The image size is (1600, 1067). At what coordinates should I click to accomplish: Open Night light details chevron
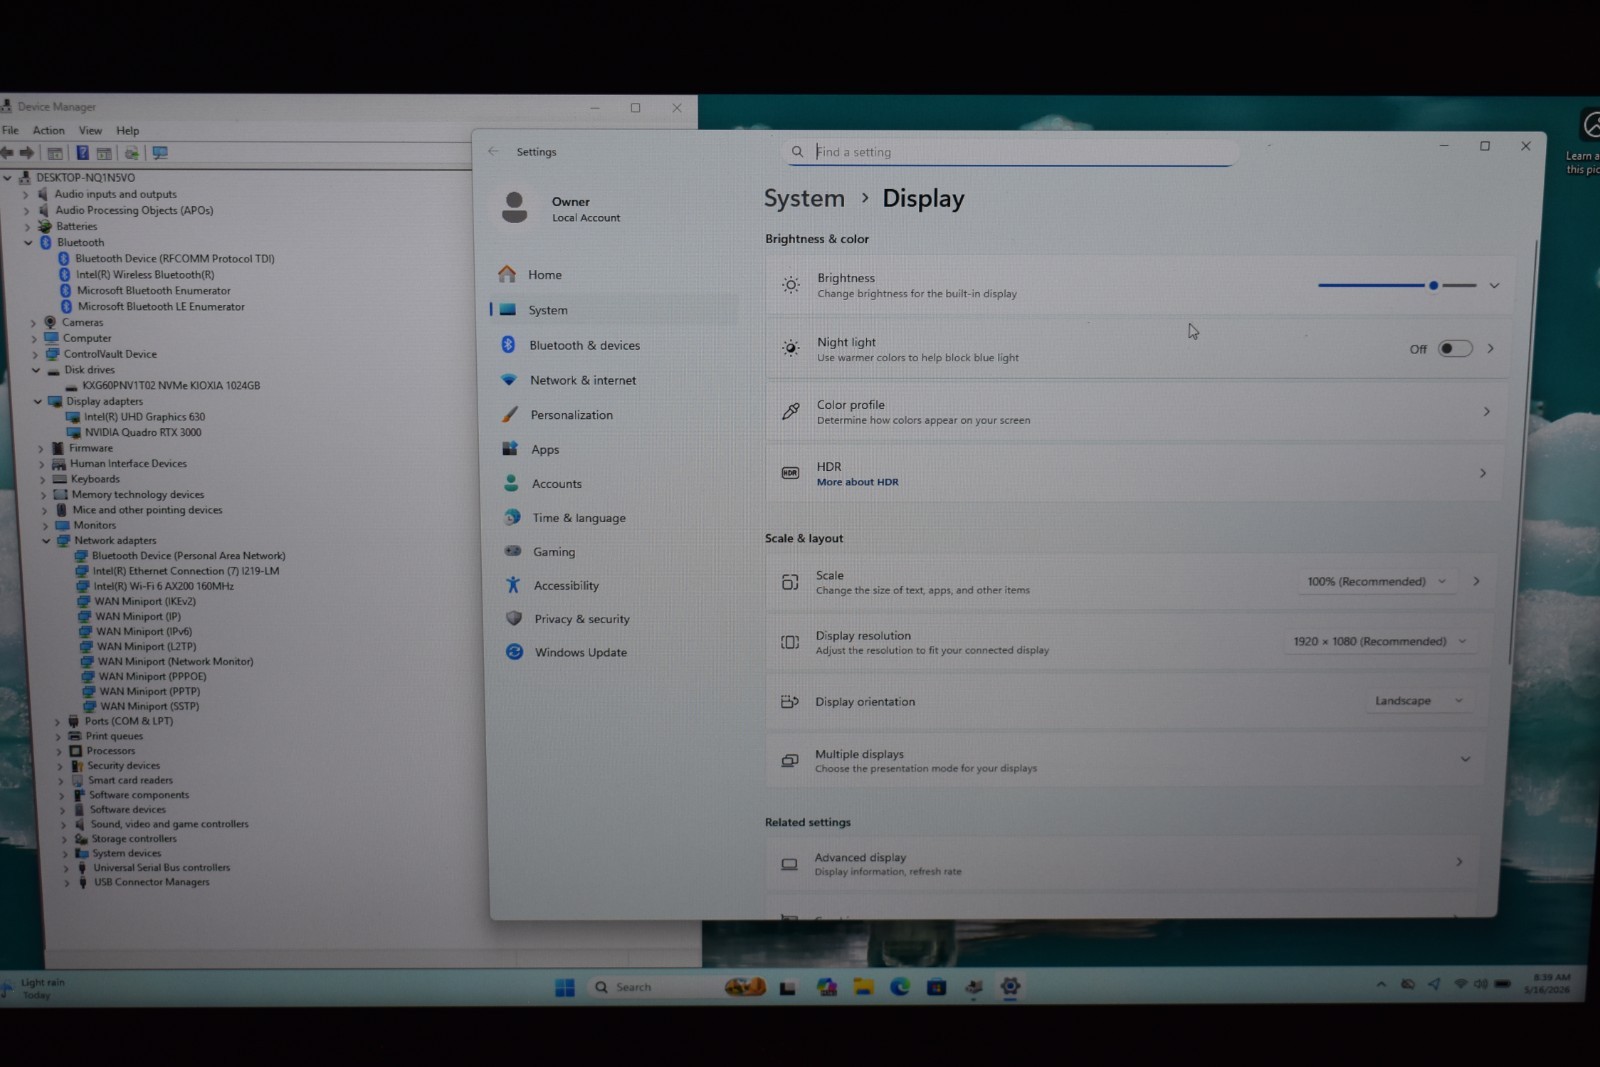[1490, 349]
